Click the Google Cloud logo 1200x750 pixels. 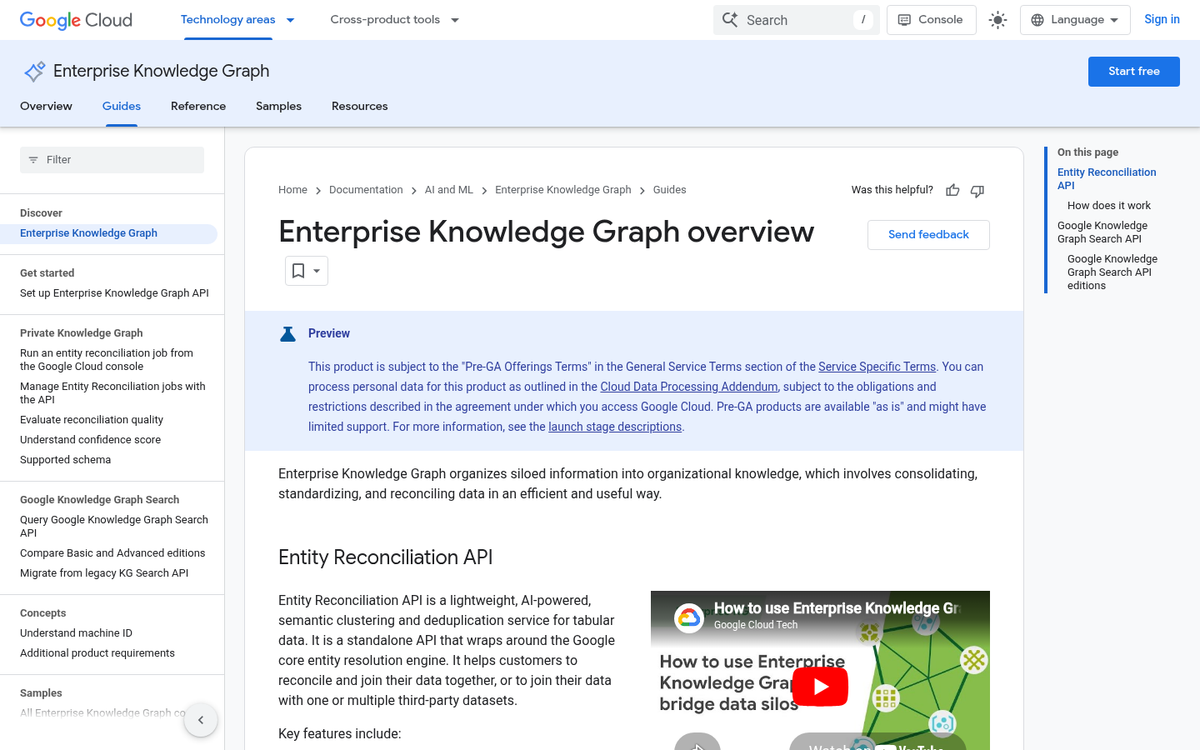75,20
